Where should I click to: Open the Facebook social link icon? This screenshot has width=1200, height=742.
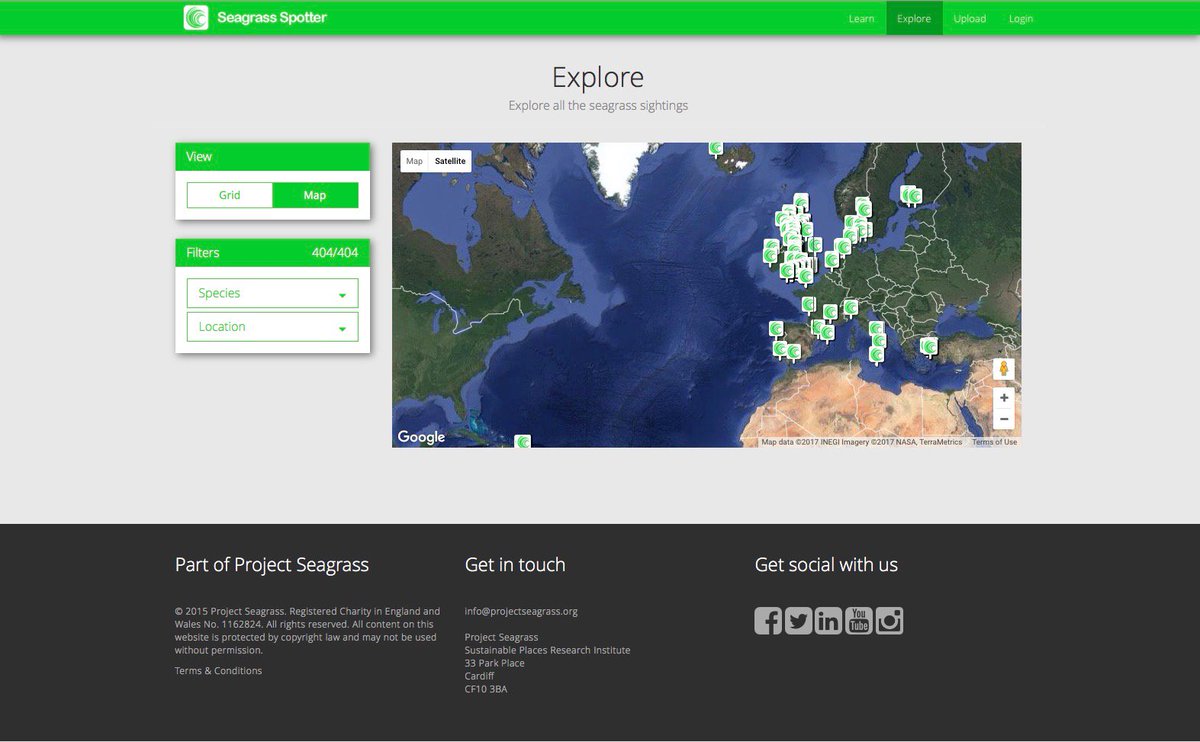point(768,621)
